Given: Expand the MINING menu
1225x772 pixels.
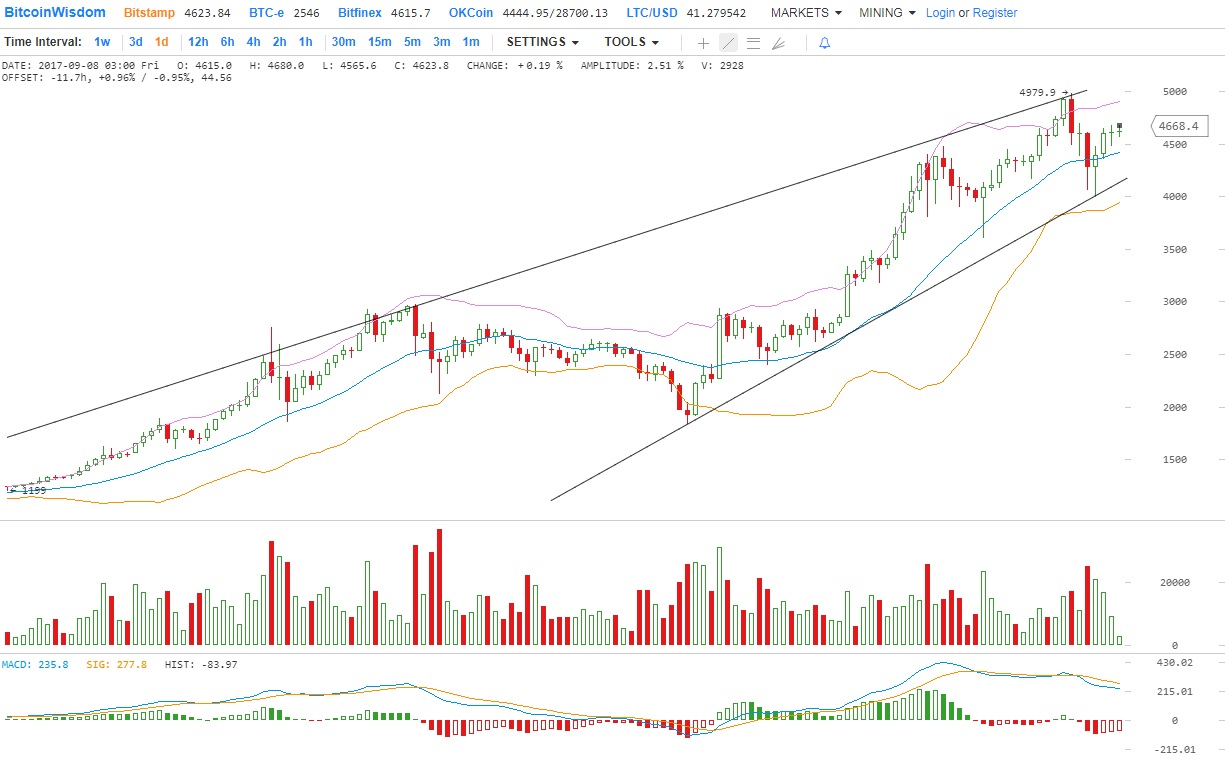Looking at the screenshot, I should coord(887,13).
